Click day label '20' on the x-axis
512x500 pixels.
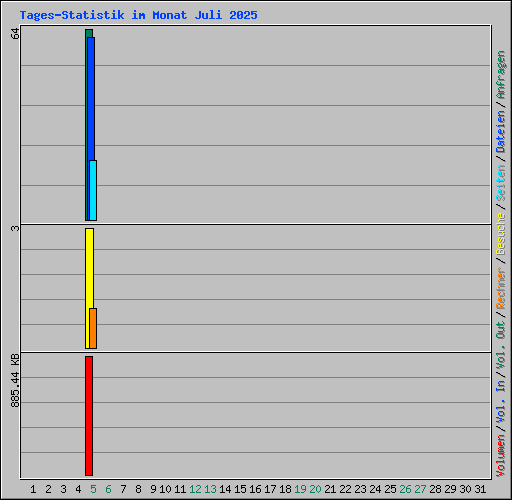pos(315,489)
